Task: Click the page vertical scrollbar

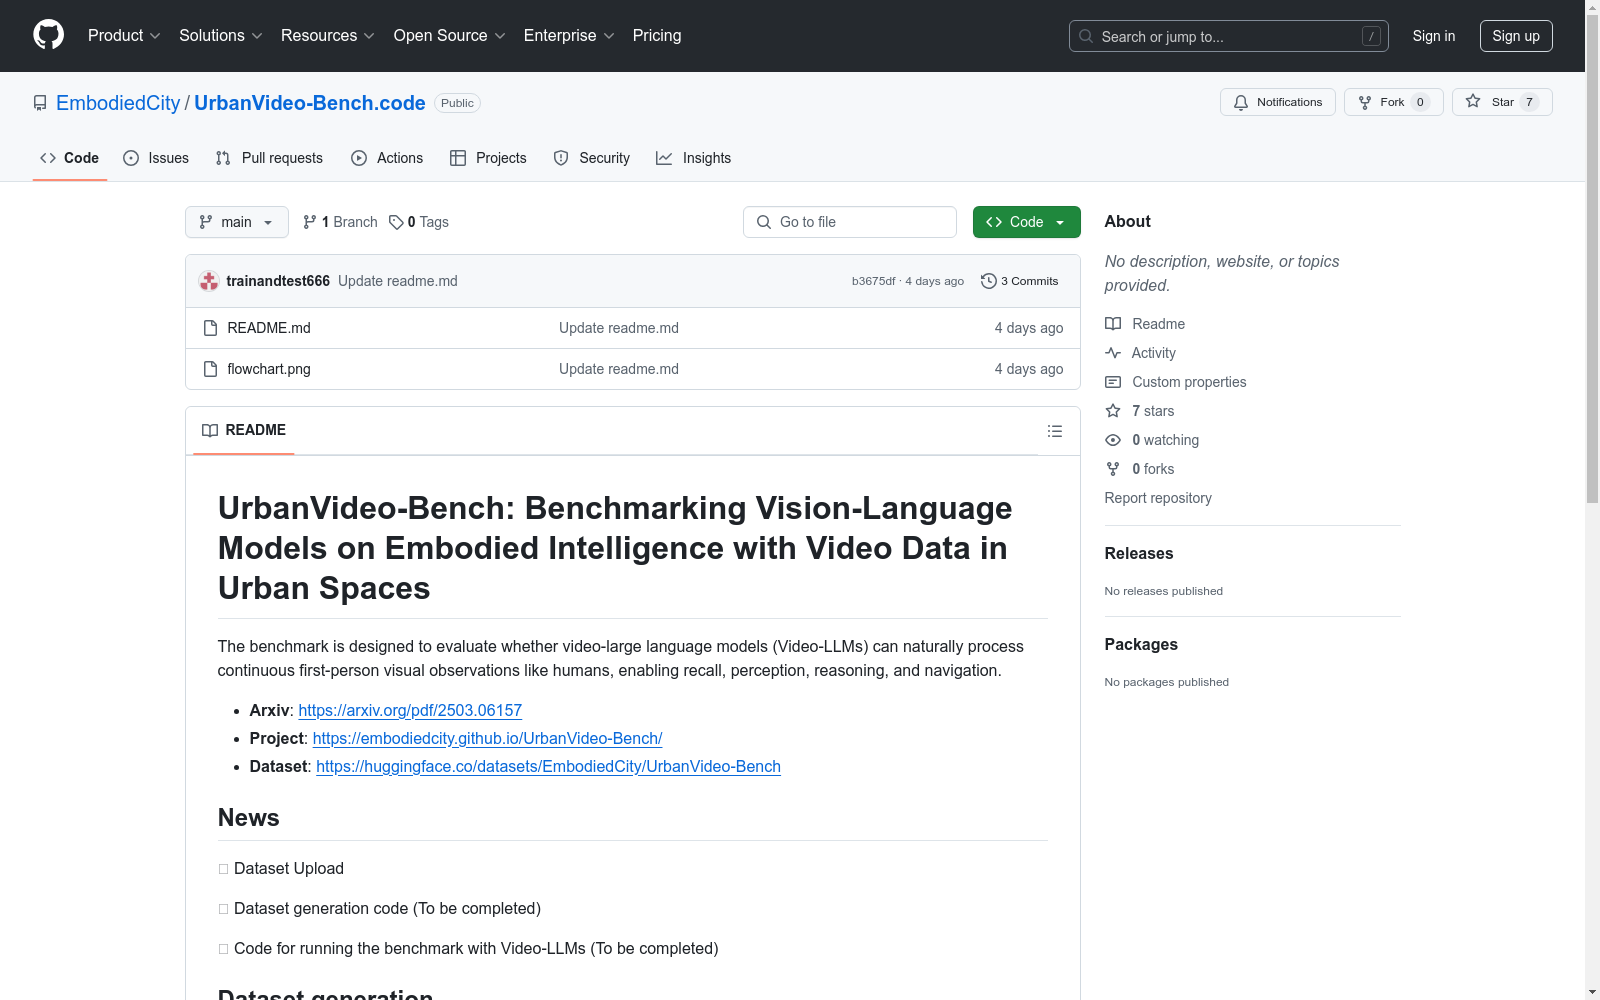Action: click(x=1592, y=260)
